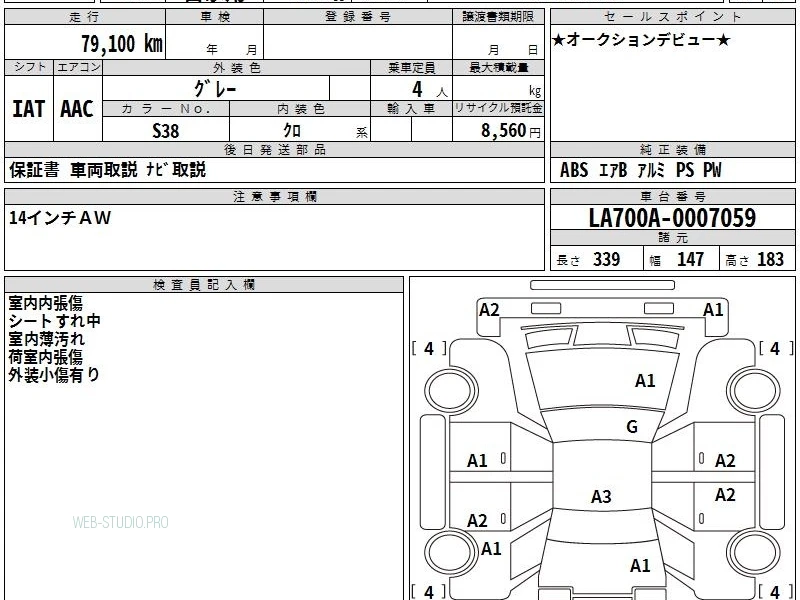Select the A3 mark on the roof
The width and height of the screenshot is (800, 600).
tap(601, 496)
